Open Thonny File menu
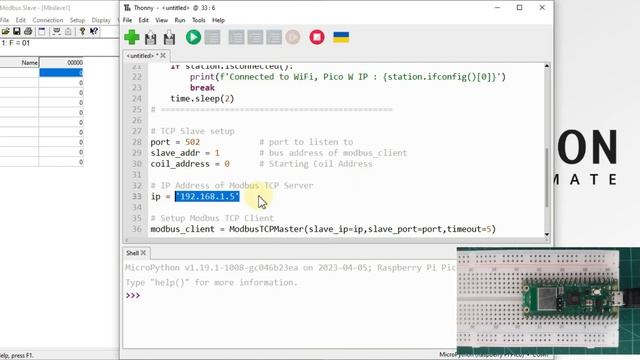640x360 pixels. (x=127, y=20)
